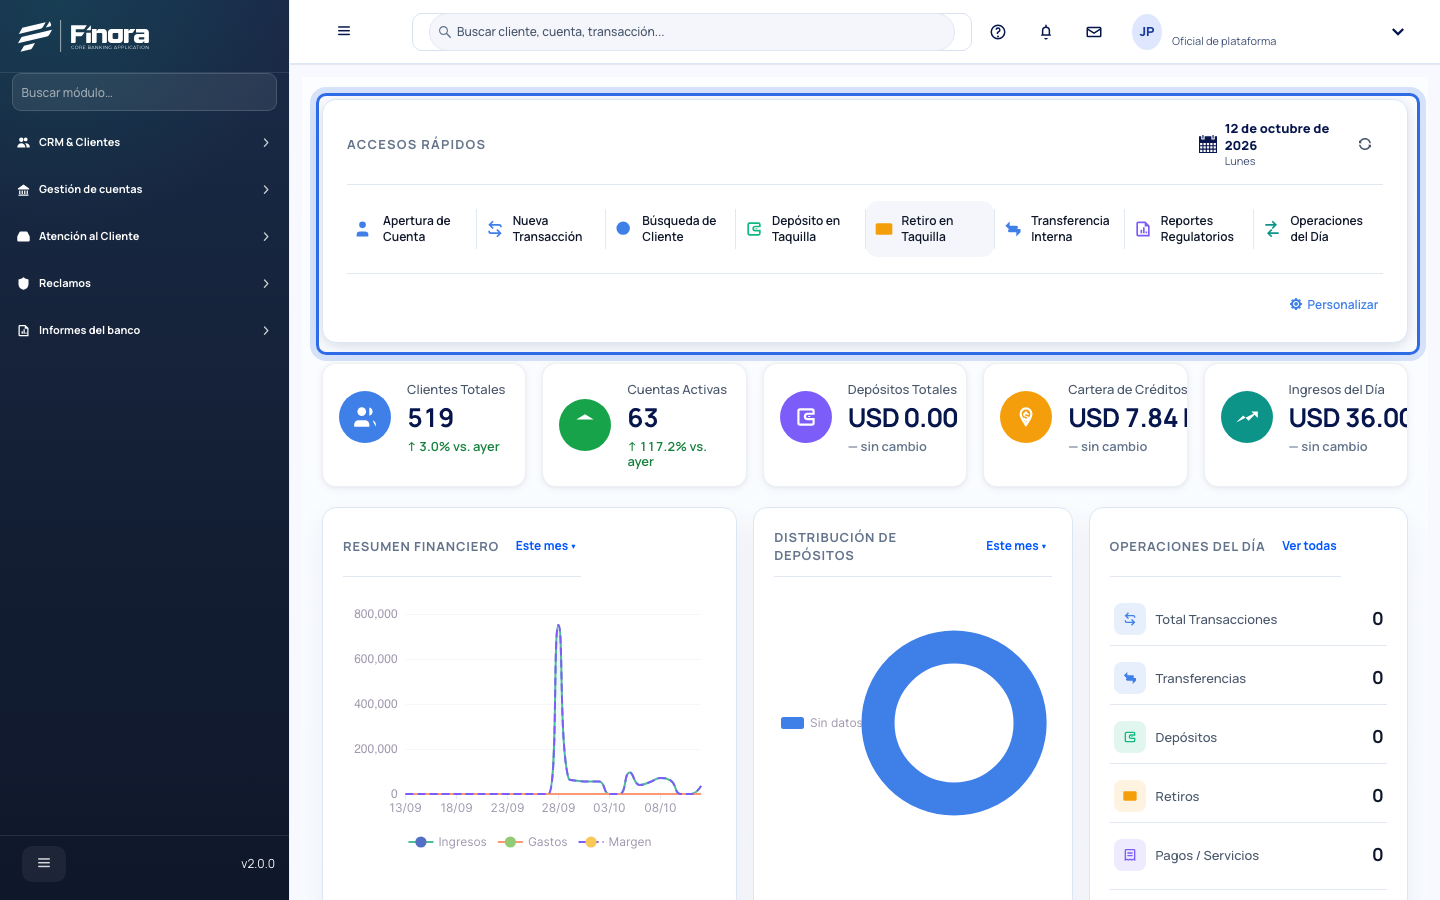Image resolution: width=1440 pixels, height=900 pixels.
Task: Open Depósito en Taquilla shortcut
Action: tap(800, 229)
